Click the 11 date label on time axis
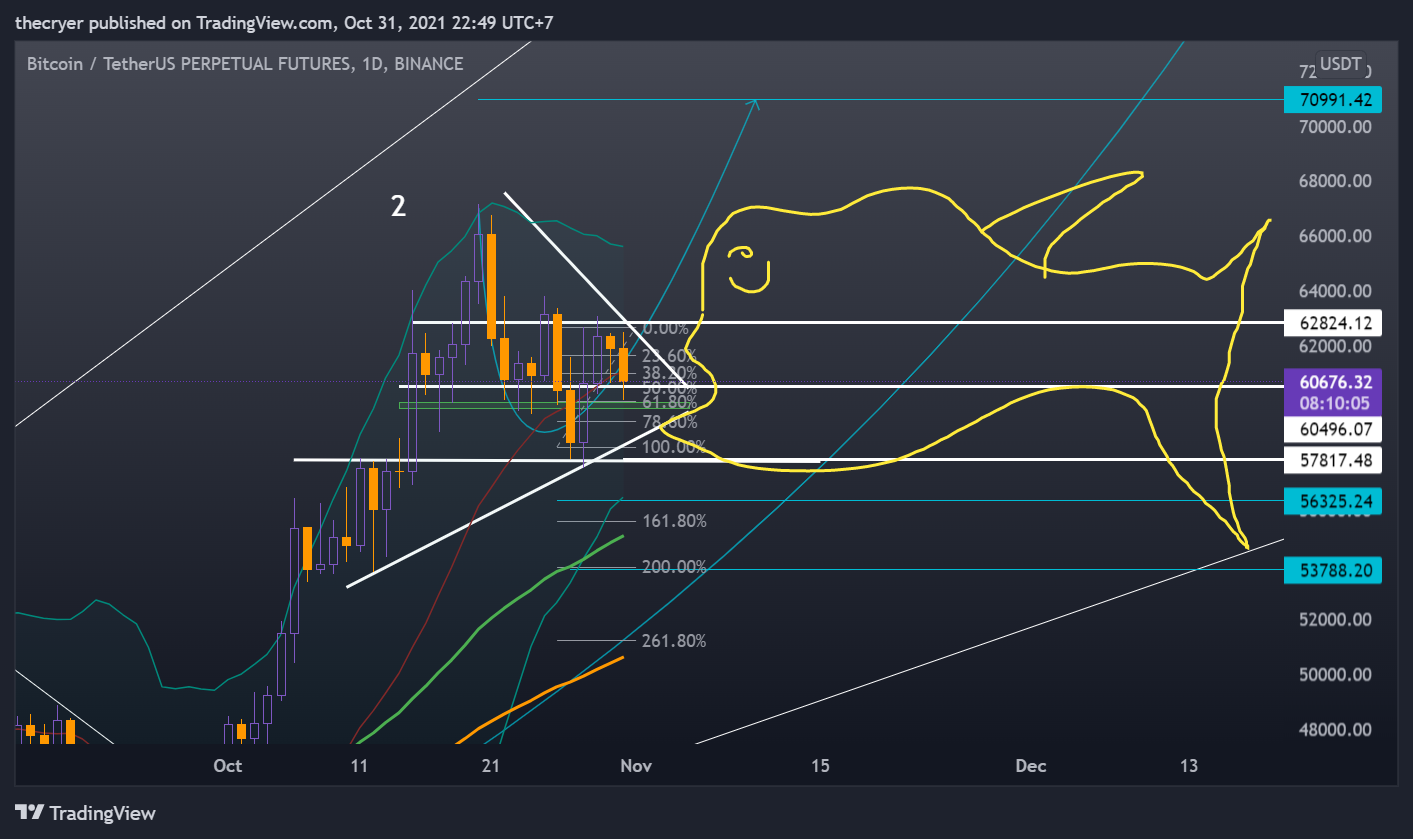 click(x=360, y=766)
